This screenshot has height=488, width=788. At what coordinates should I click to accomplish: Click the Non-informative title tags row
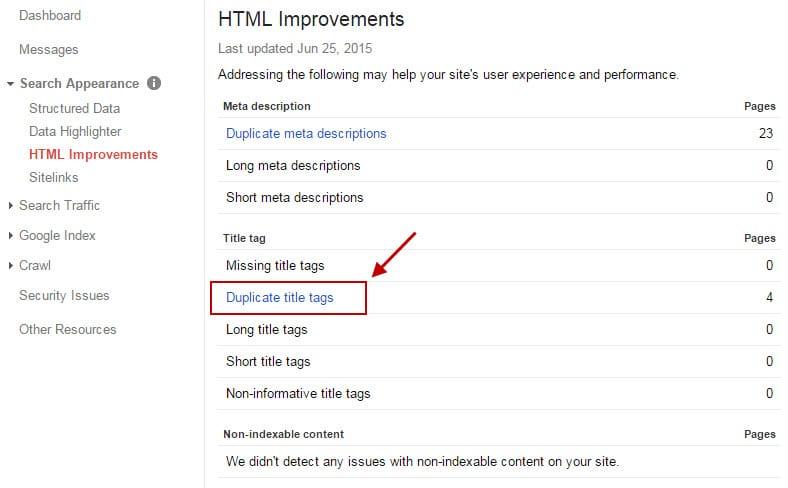(499, 394)
